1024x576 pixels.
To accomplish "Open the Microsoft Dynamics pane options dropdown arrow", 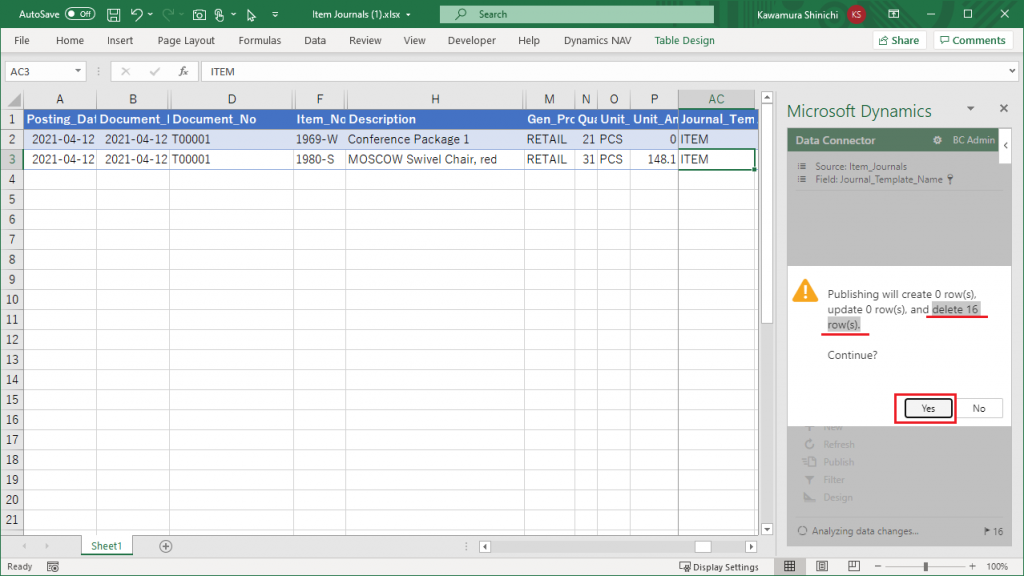I will click(x=970, y=109).
